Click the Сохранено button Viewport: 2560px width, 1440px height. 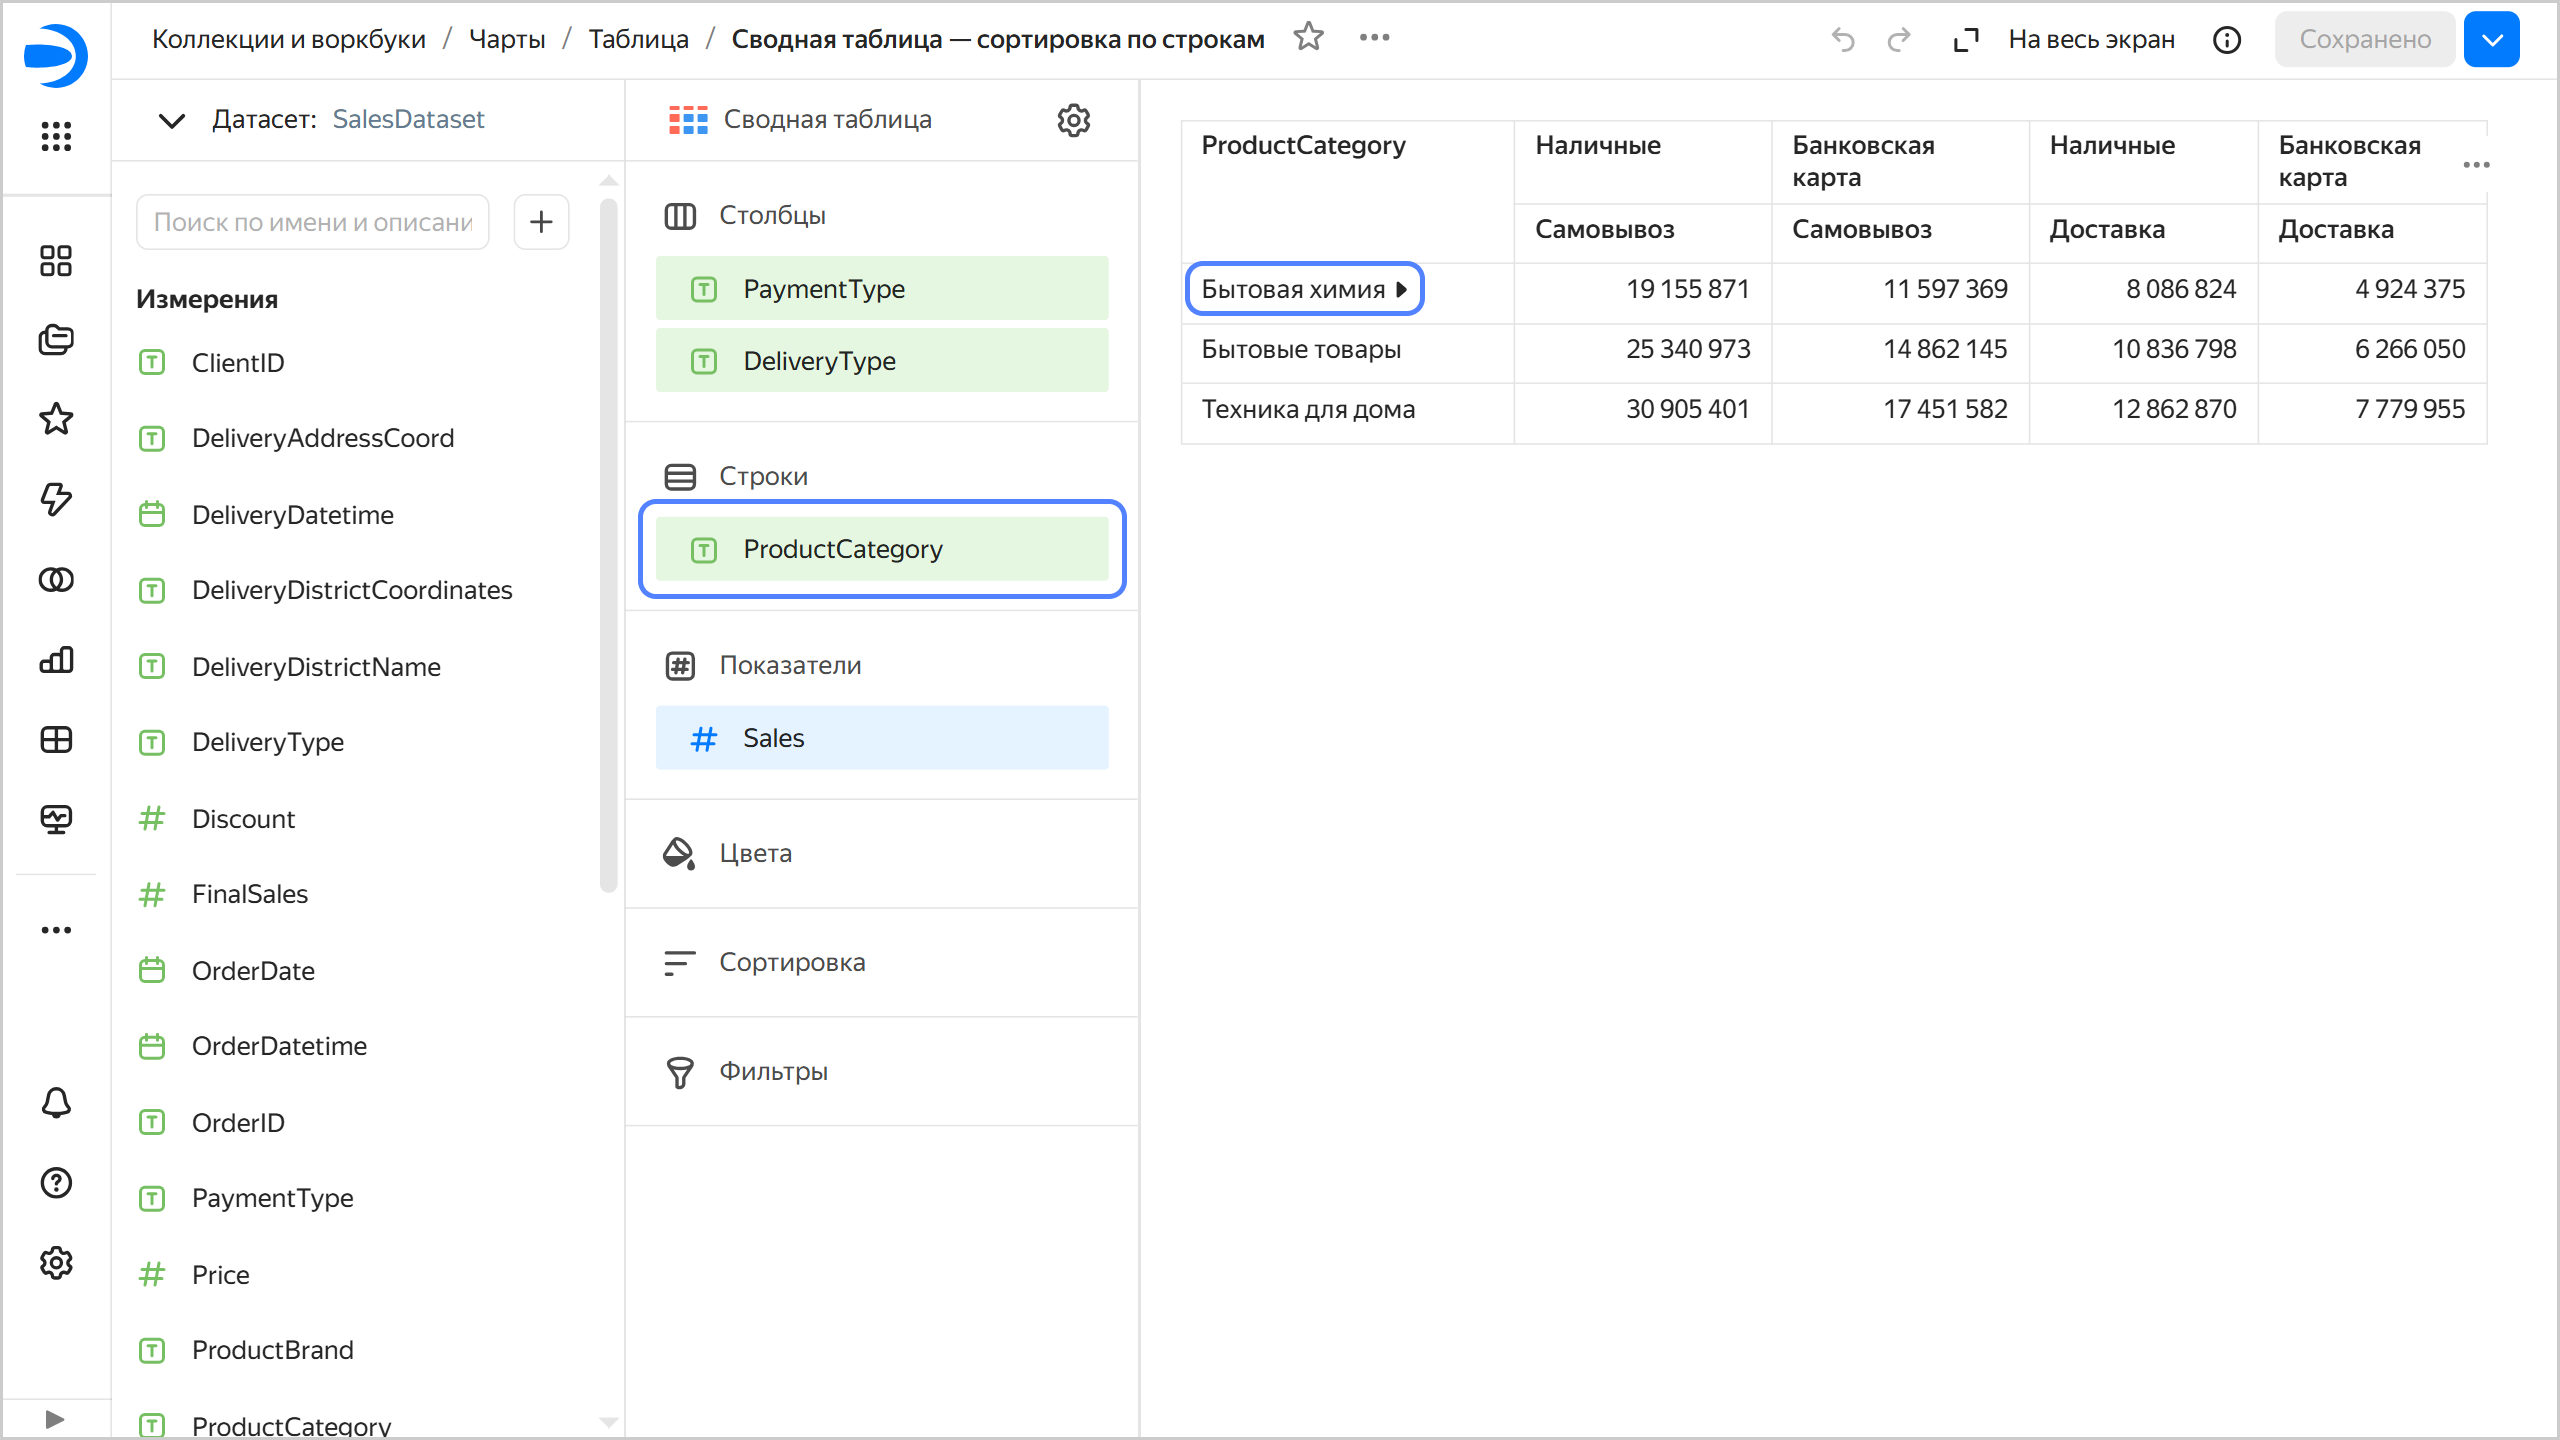click(x=2365, y=40)
